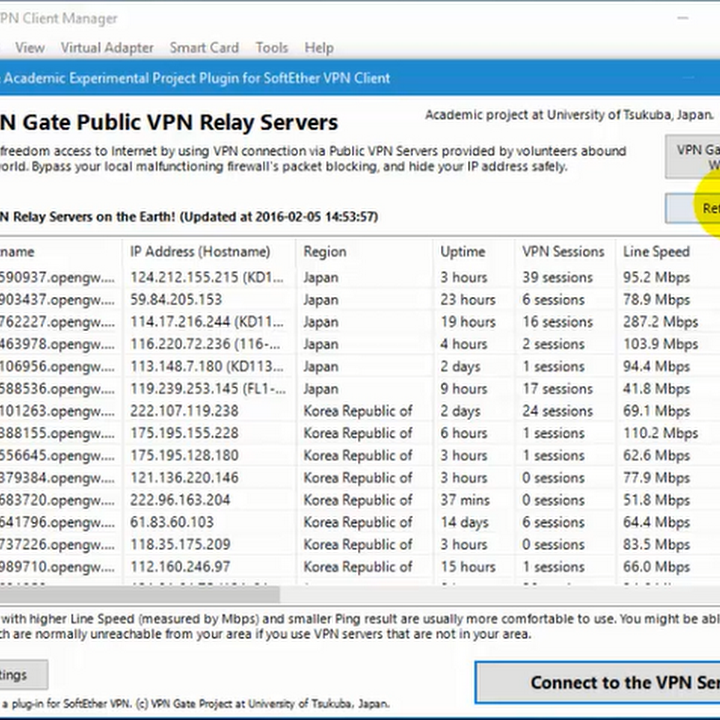Click the VPN Gate web site button
Viewport: 720px width, 720px height.
tap(693, 157)
